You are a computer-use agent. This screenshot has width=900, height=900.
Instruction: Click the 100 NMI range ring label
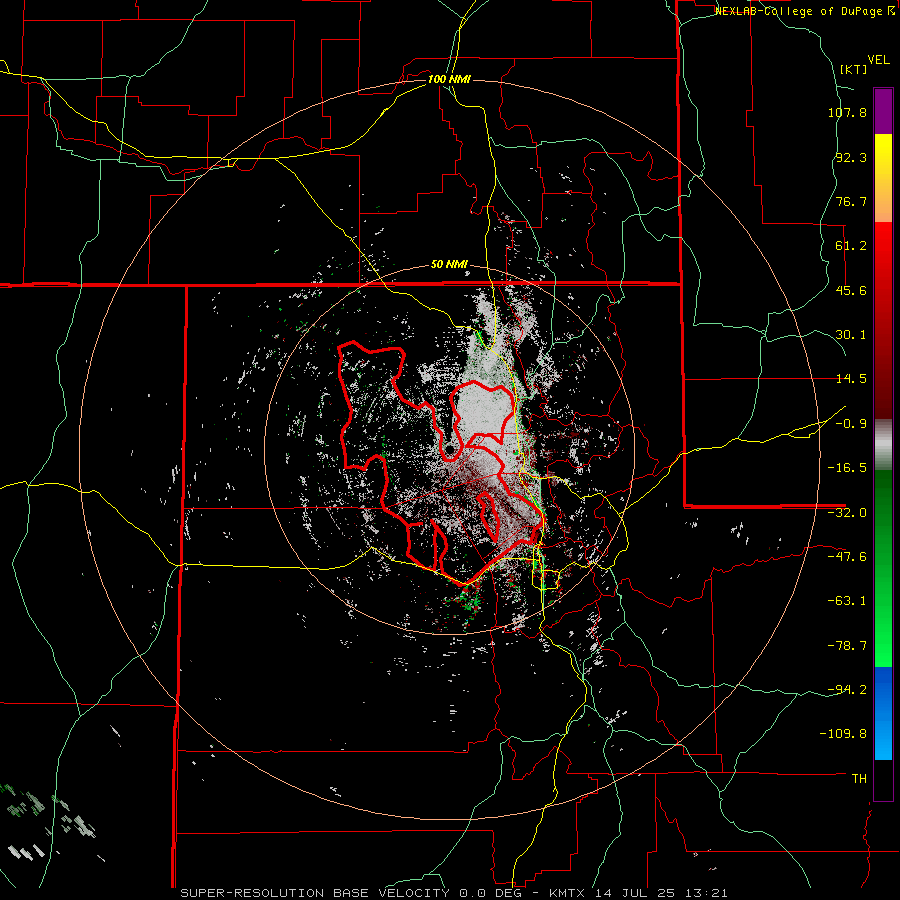(x=449, y=79)
